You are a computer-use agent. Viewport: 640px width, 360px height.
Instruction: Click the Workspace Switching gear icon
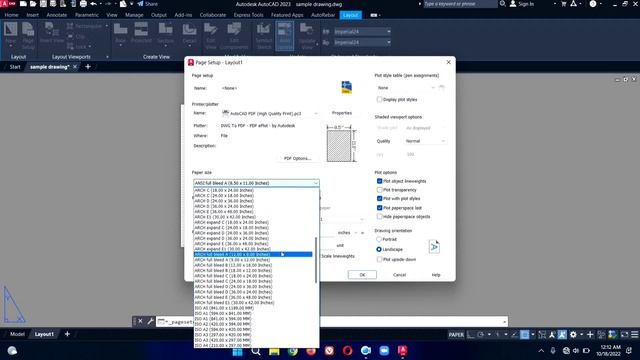(573, 335)
